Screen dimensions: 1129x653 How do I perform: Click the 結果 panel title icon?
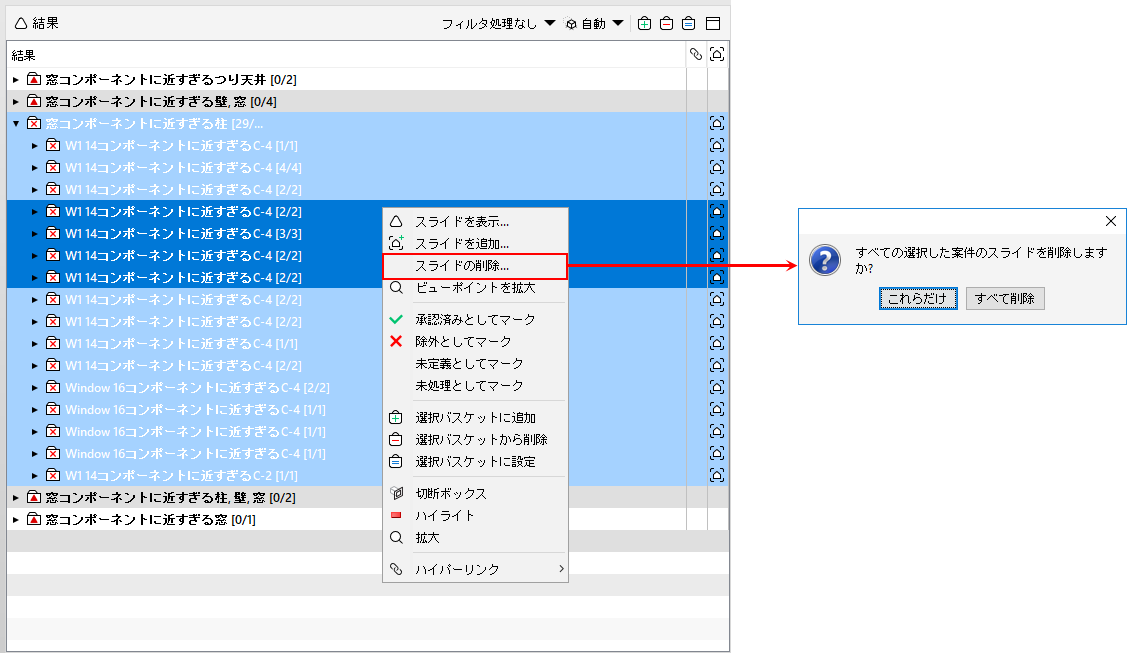[x=21, y=24]
